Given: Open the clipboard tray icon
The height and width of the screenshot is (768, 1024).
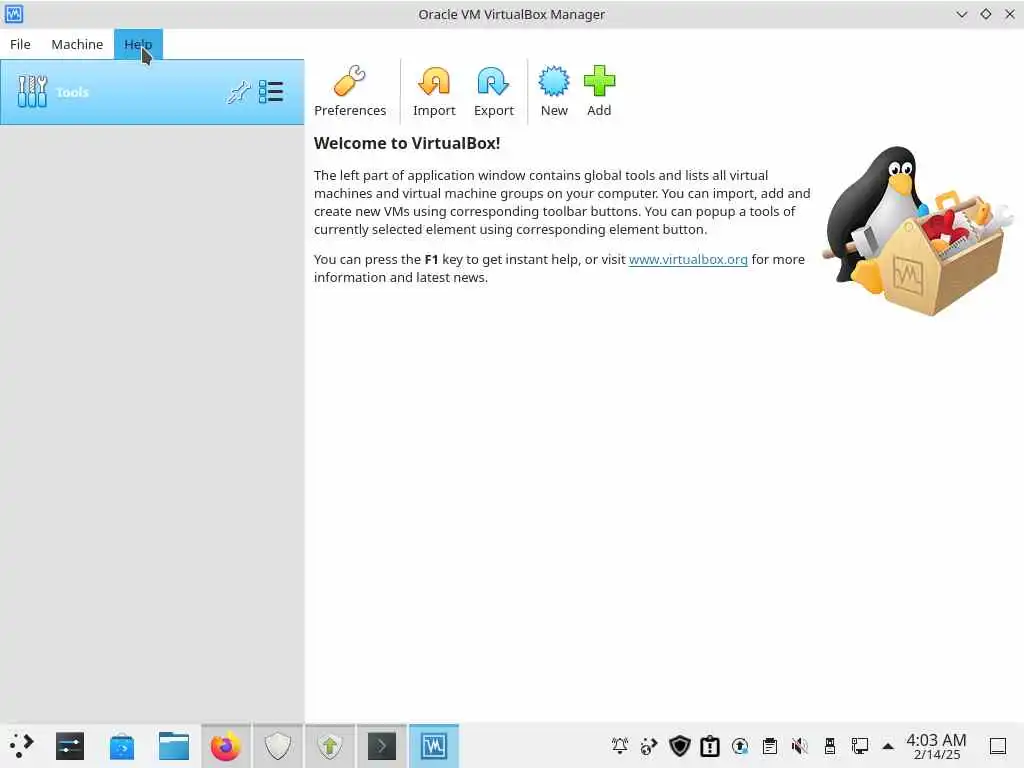Looking at the screenshot, I should pyautogui.click(x=770, y=746).
